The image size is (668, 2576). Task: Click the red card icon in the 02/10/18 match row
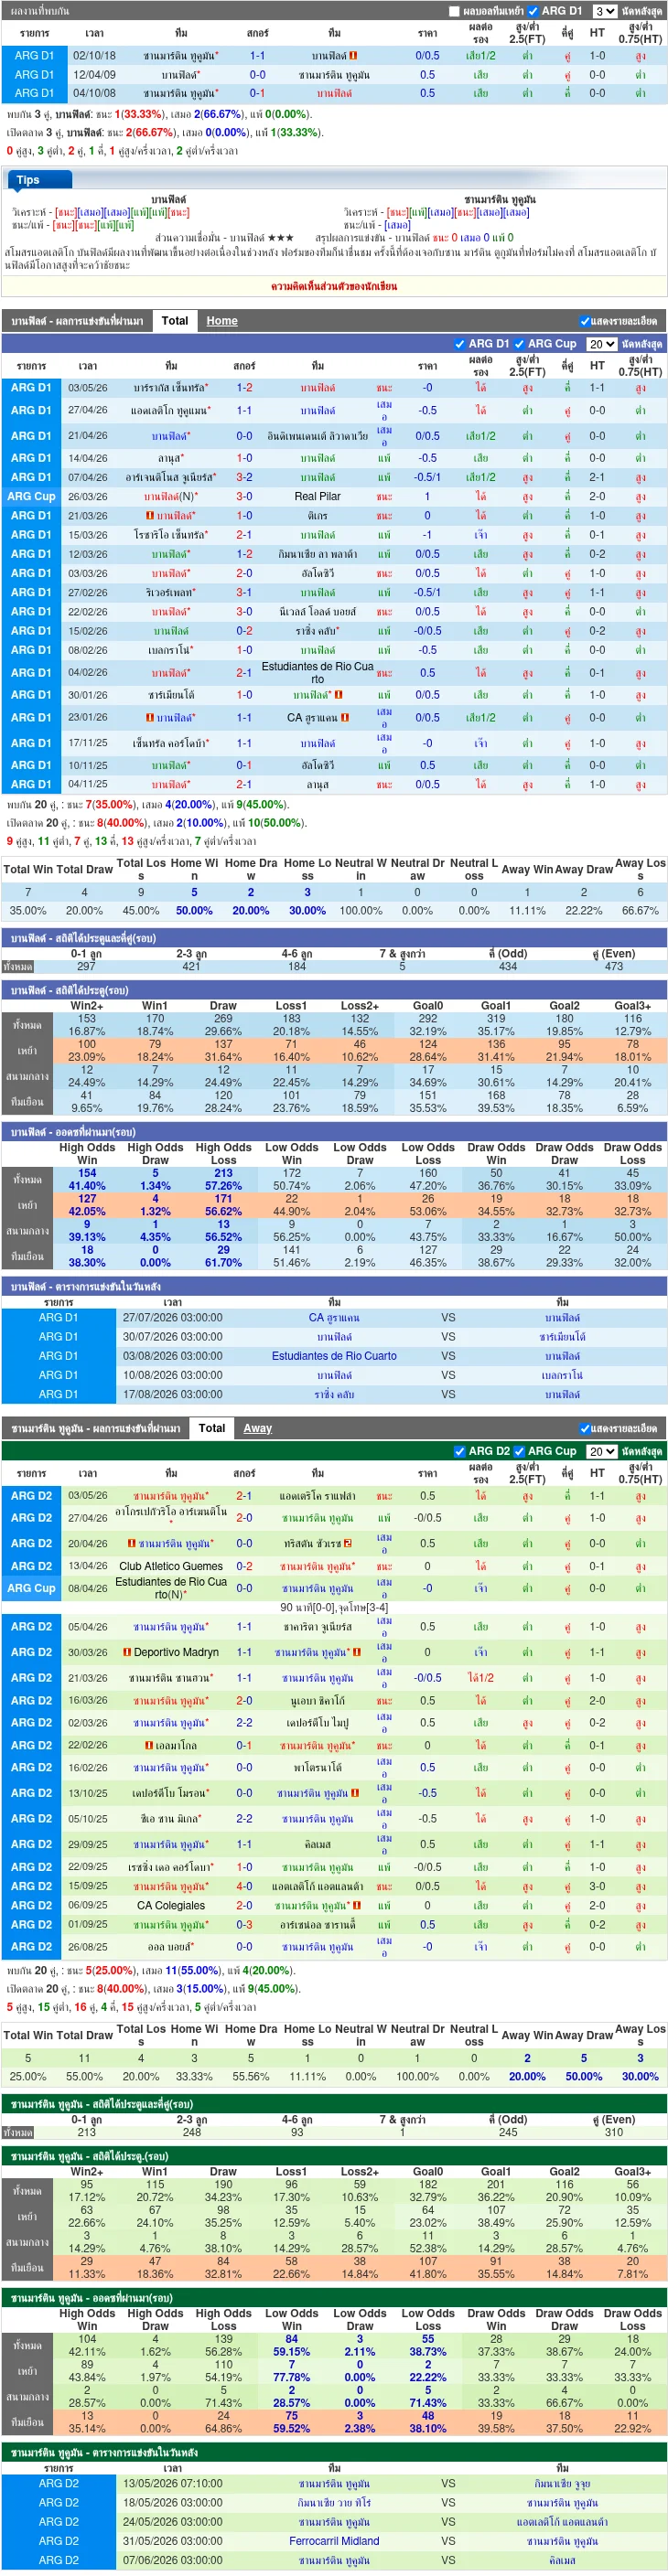tap(353, 56)
